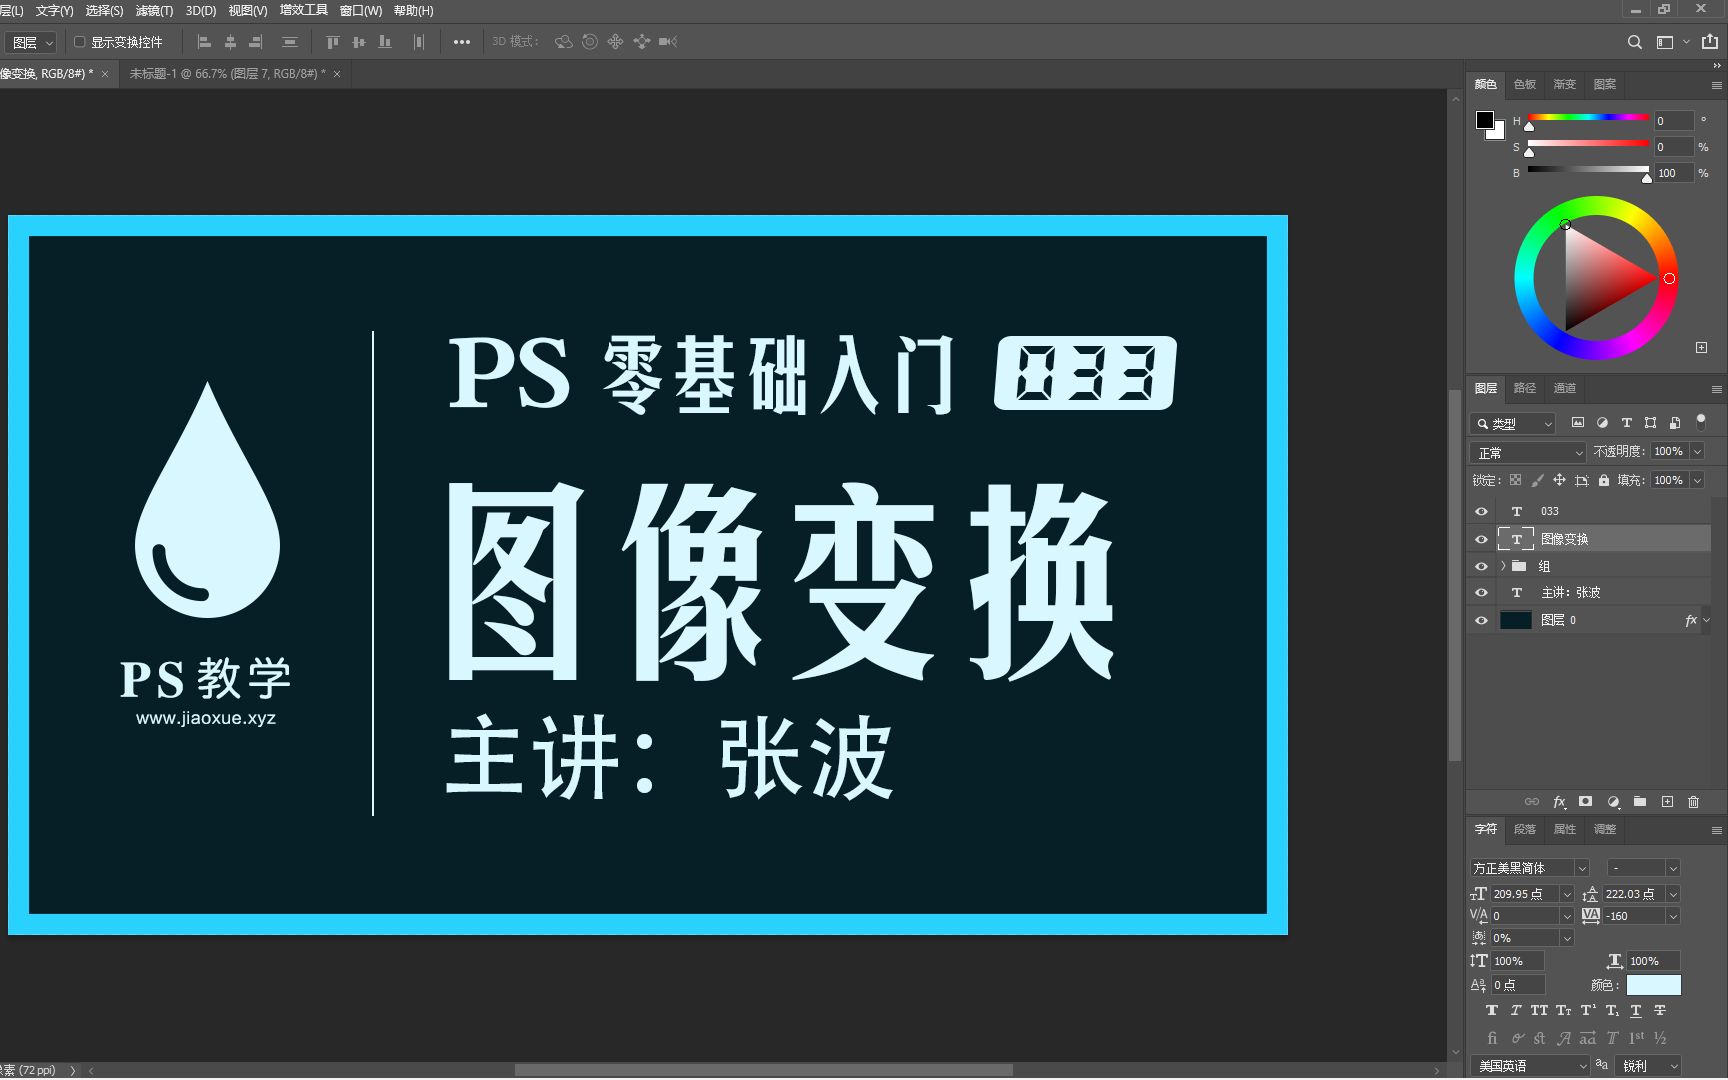Switch to the 段落 tab

coord(1524,830)
